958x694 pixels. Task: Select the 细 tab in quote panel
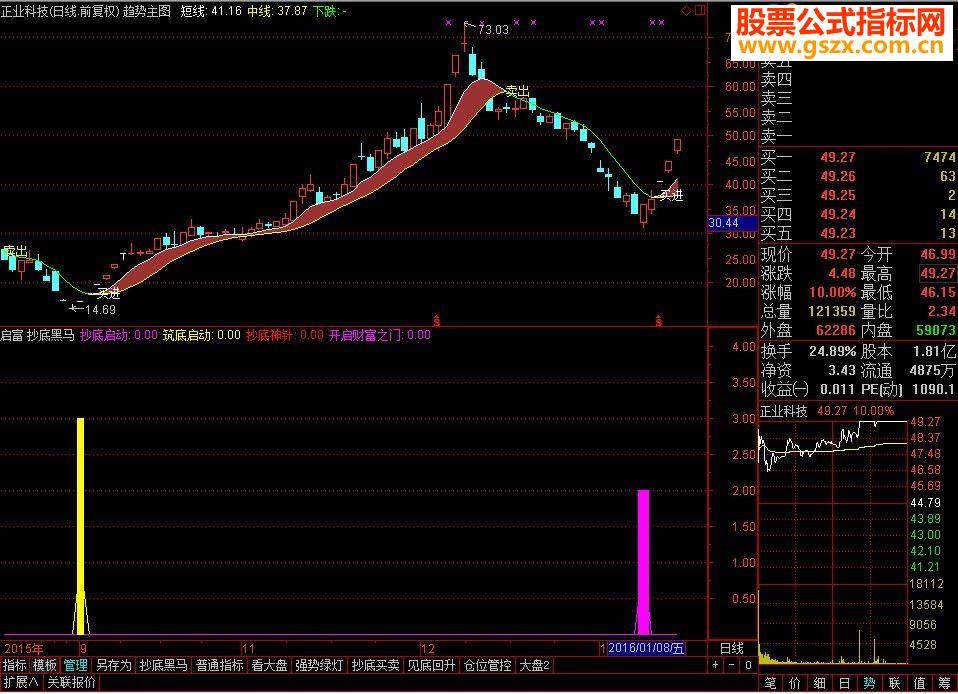[x=820, y=683]
